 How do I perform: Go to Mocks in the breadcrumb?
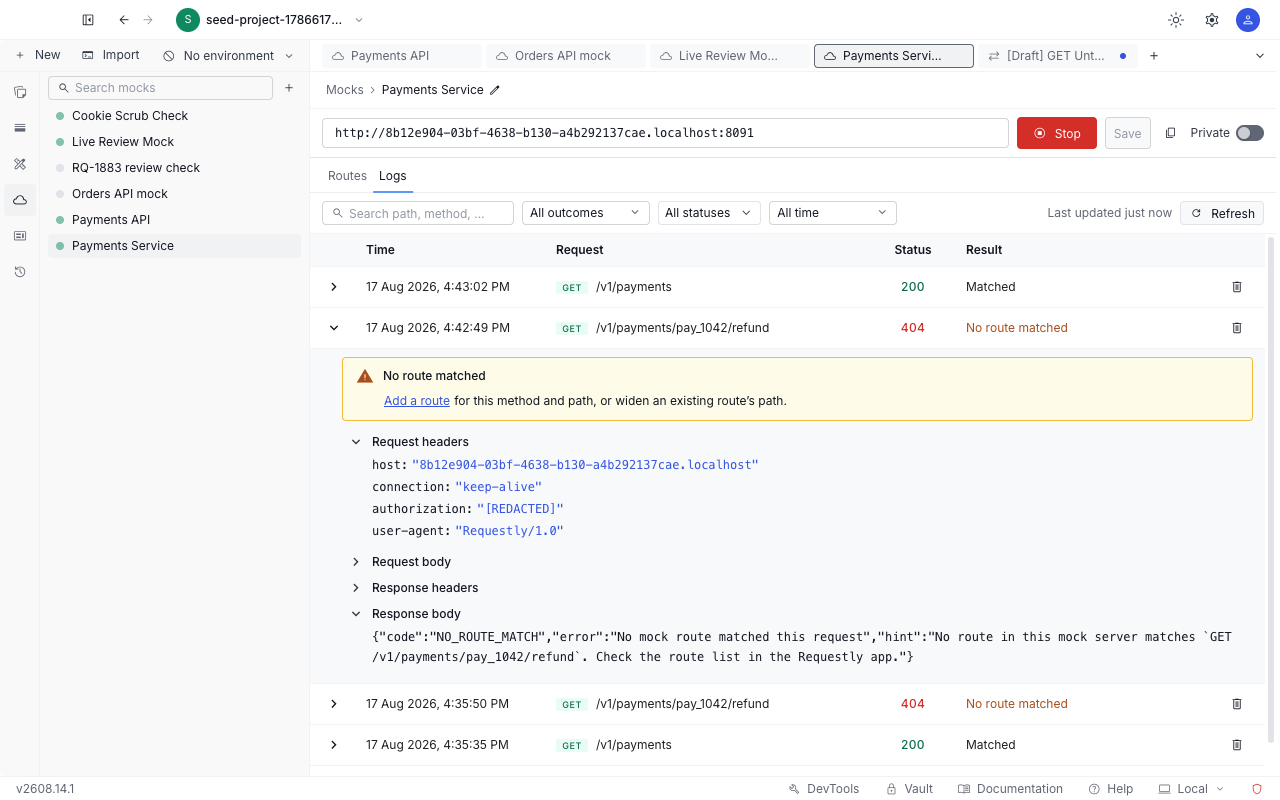[345, 90]
